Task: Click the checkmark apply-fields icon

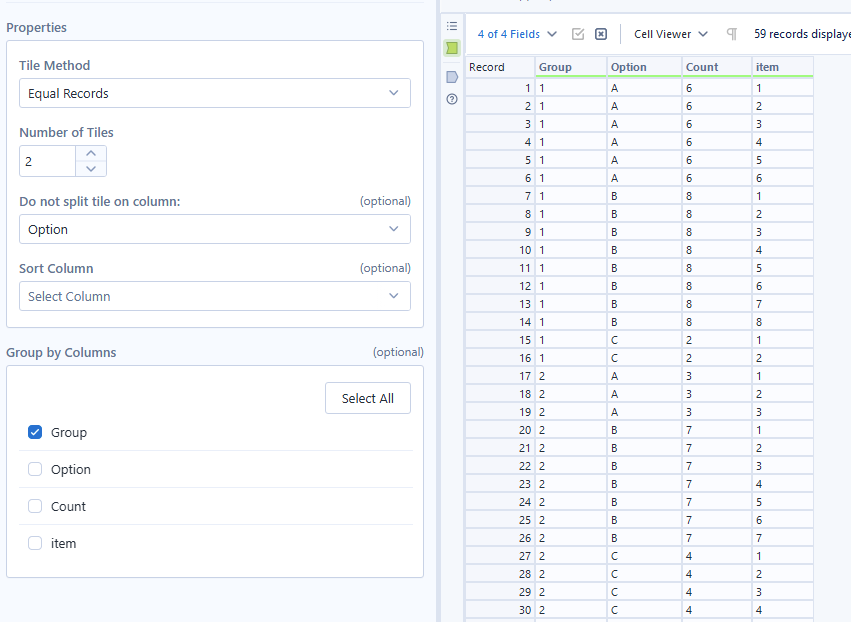Action: 578,34
